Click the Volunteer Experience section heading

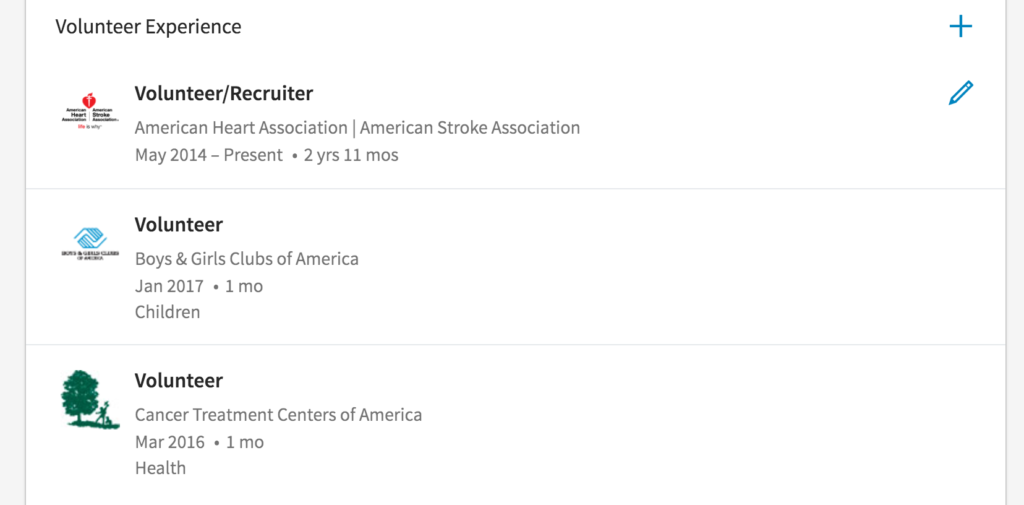point(148,27)
